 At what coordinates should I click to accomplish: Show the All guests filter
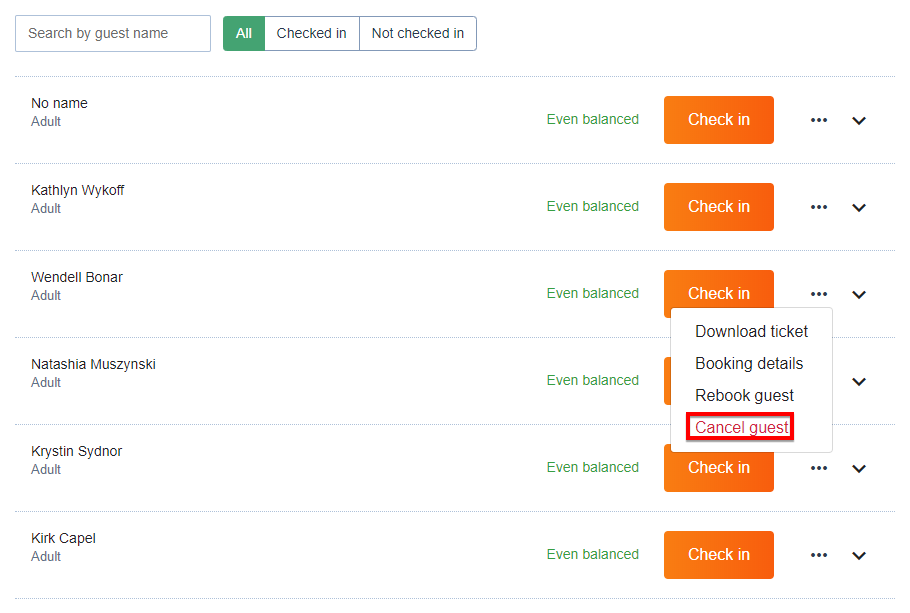[x=244, y=34]
